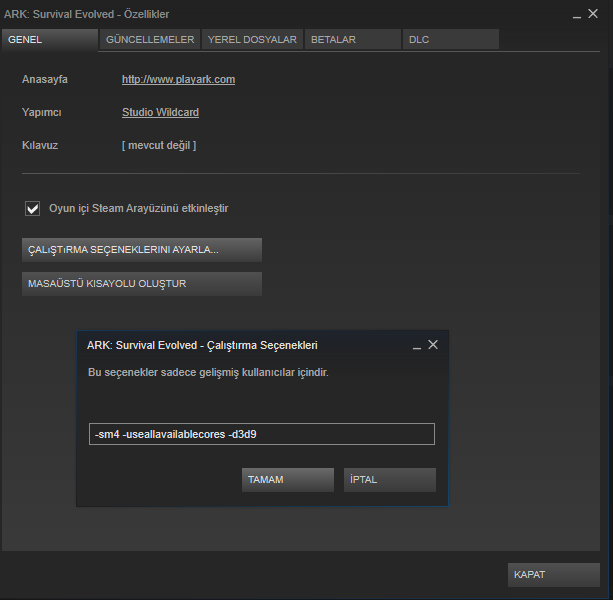This screenshot has width=613, height=600.
Task: Click the KAPAT button
Action: 554,575
